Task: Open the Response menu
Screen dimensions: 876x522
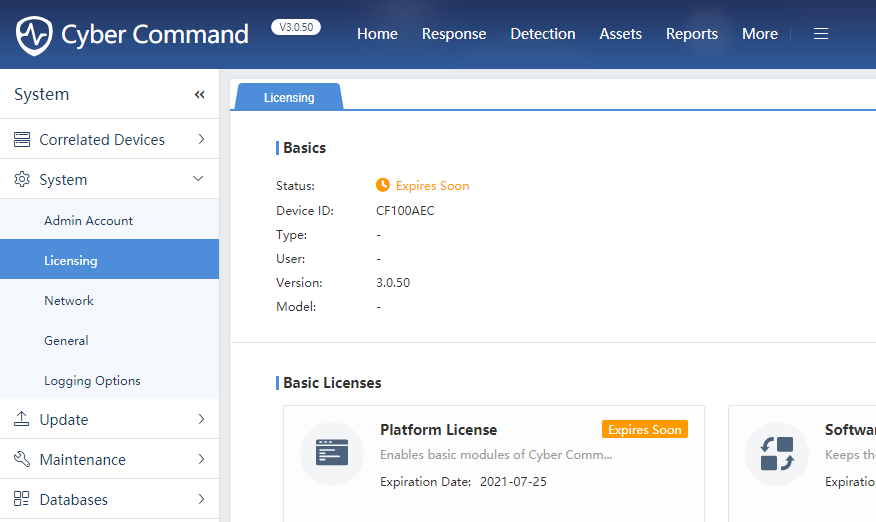Action: tap(454, 34)
